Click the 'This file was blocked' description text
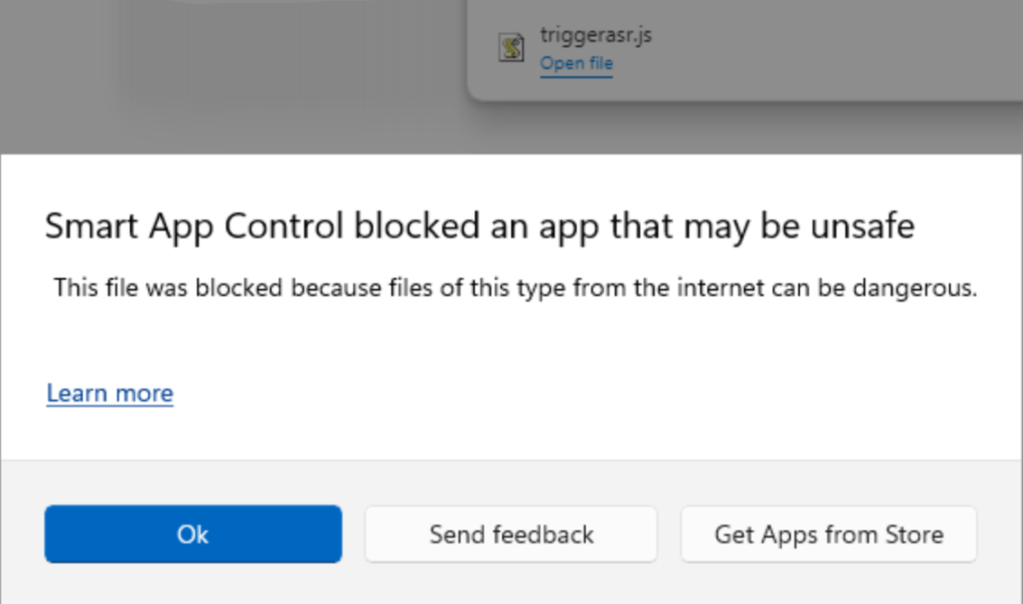 [x=515, y=289]
